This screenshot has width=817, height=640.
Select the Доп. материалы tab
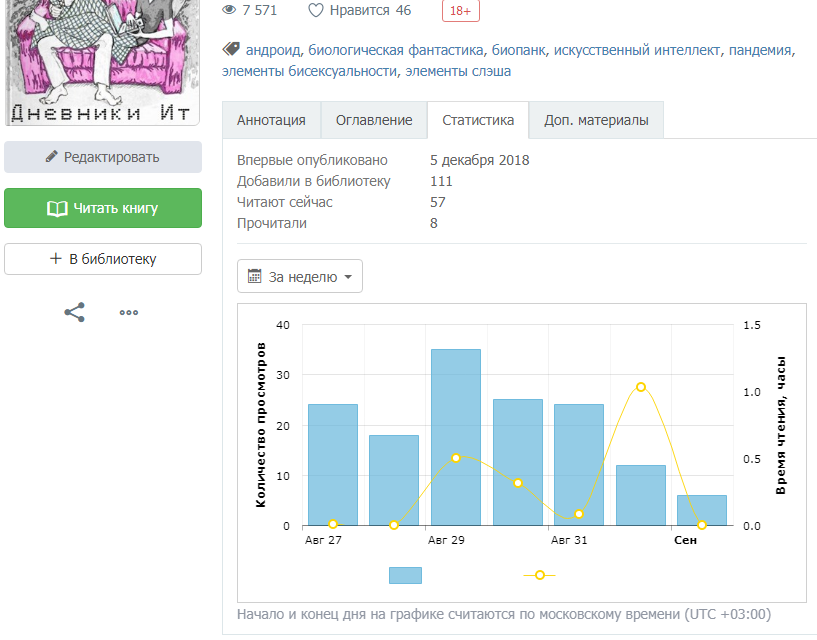coord(596,120)
